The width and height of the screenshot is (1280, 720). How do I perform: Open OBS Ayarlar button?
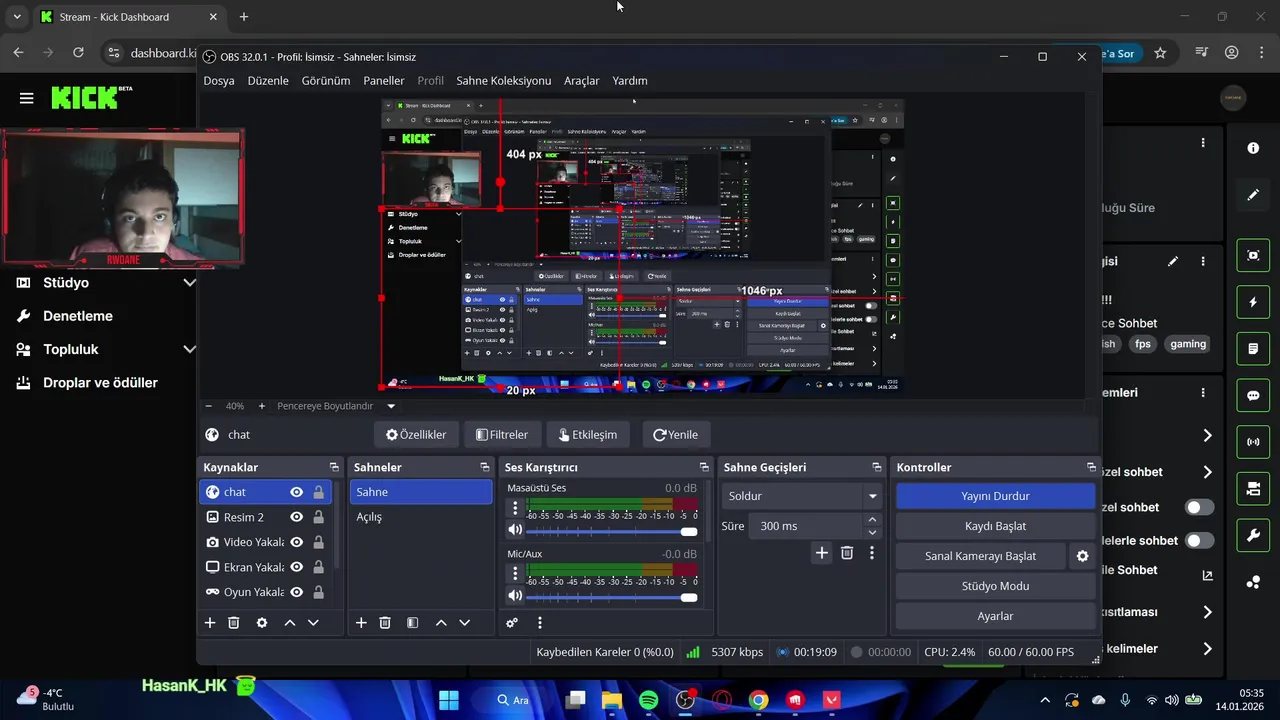coord(995,616)
